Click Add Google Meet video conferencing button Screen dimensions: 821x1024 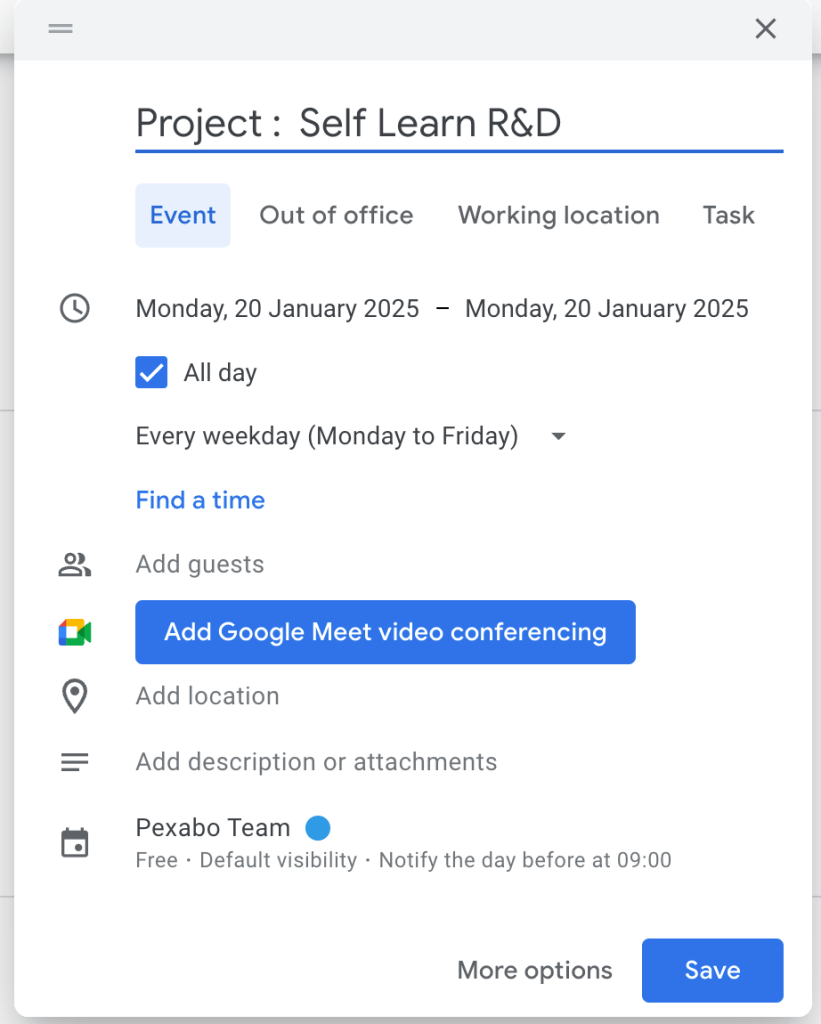(385, 632)
